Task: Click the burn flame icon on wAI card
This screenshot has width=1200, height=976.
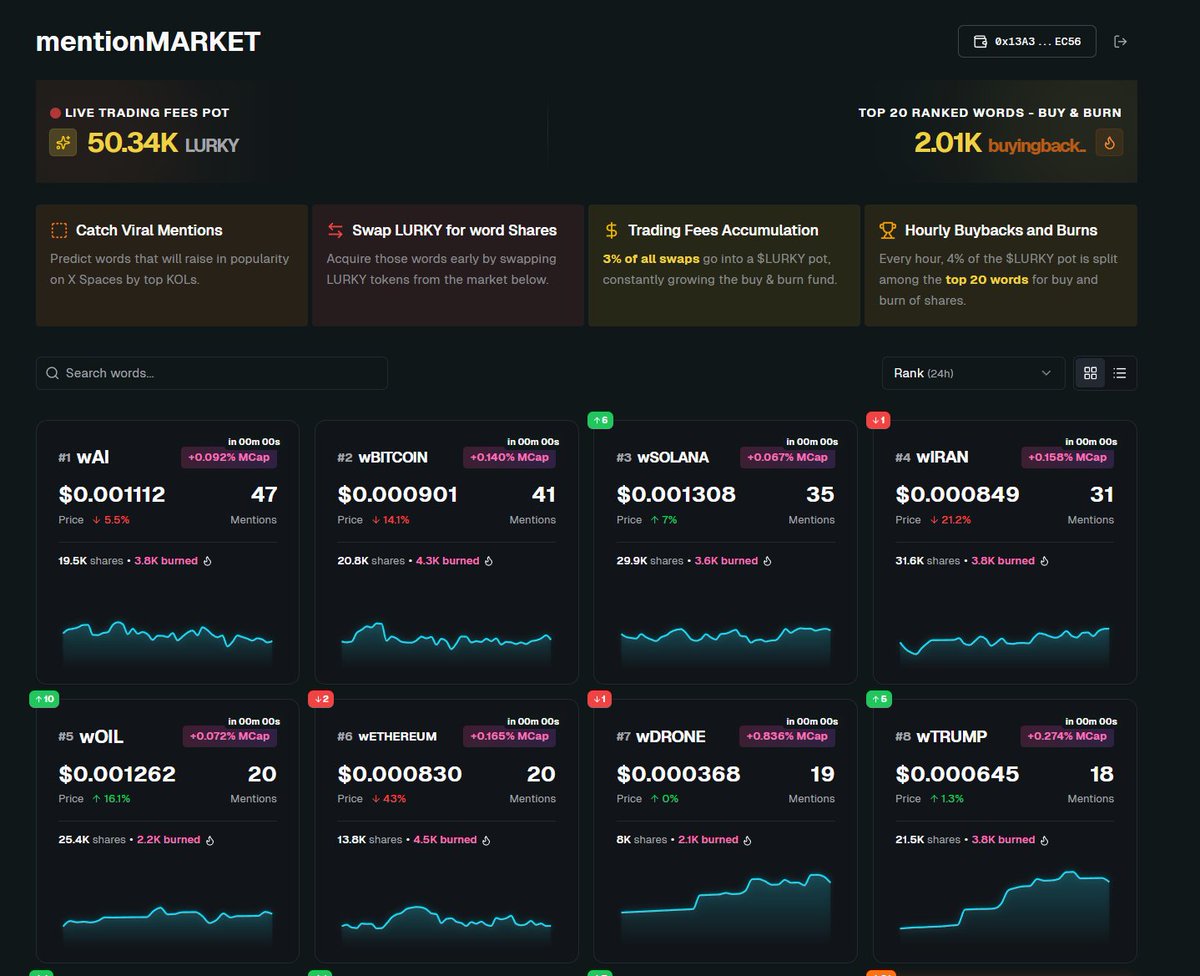Action: pyautogui.click(x=208, y=561)
